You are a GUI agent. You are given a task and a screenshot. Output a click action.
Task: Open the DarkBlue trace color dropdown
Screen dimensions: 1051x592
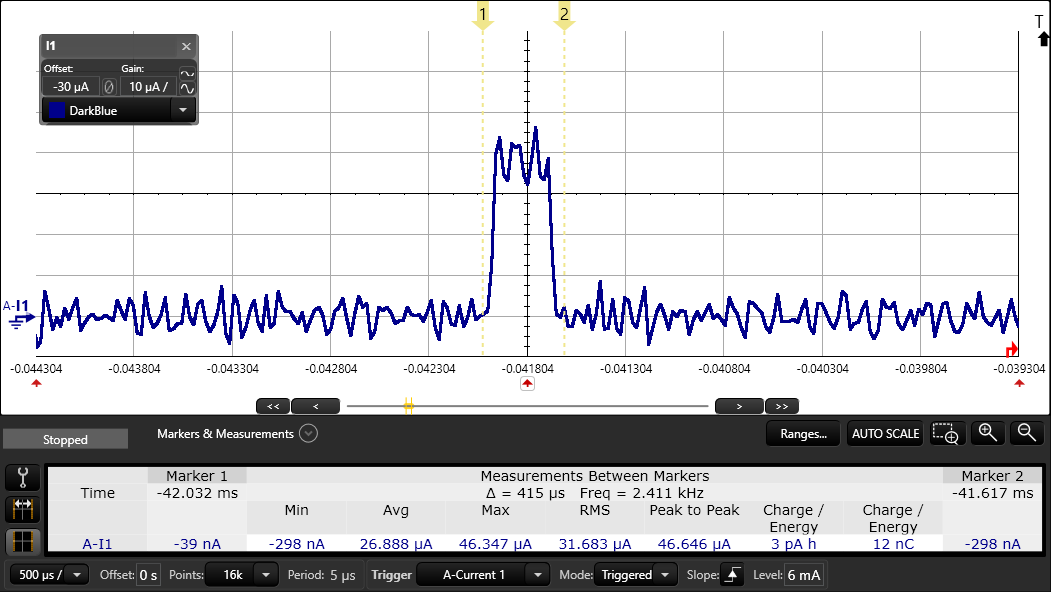(x=183, y=110)
